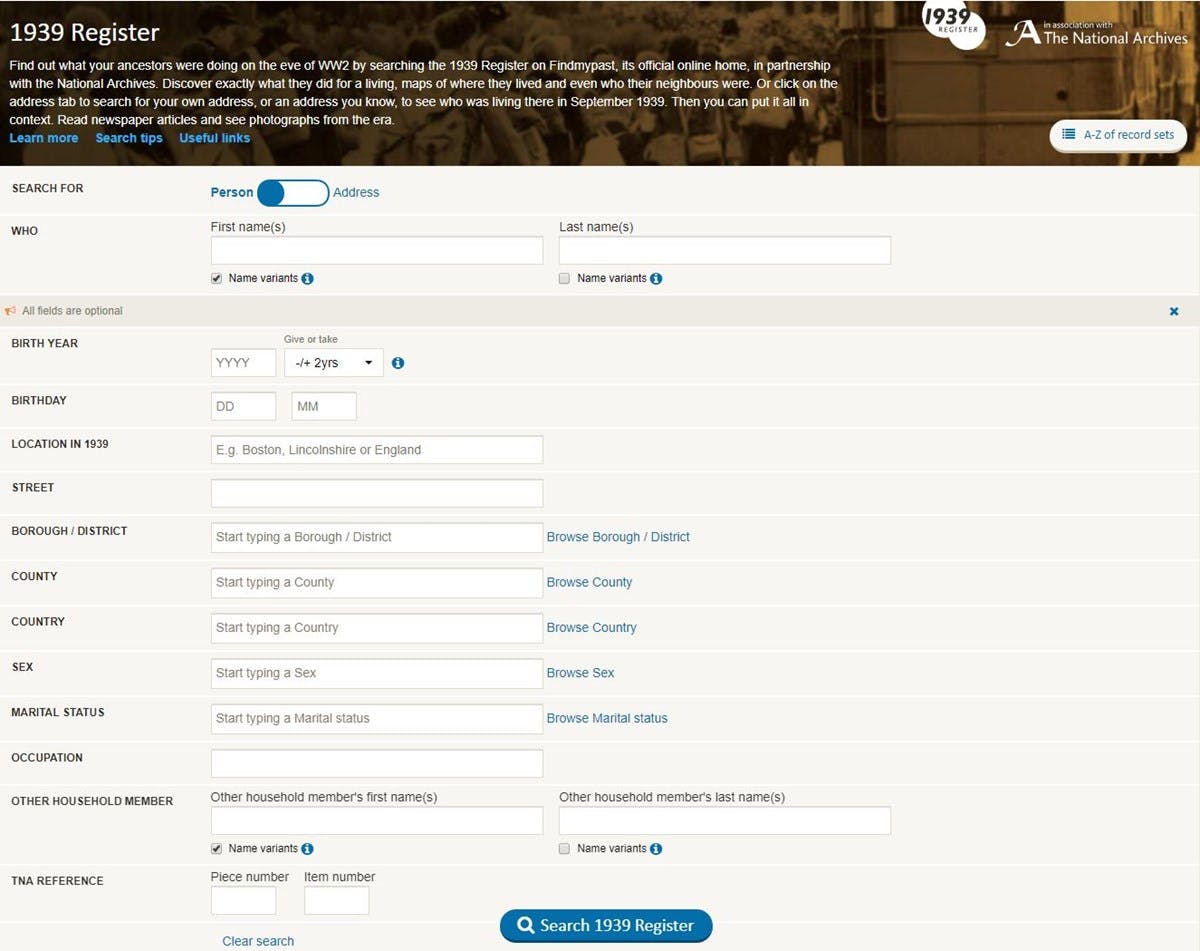Click info icon for household last name variants
The width and height of the screenshot is (1200, 951).
coord(656,849)
